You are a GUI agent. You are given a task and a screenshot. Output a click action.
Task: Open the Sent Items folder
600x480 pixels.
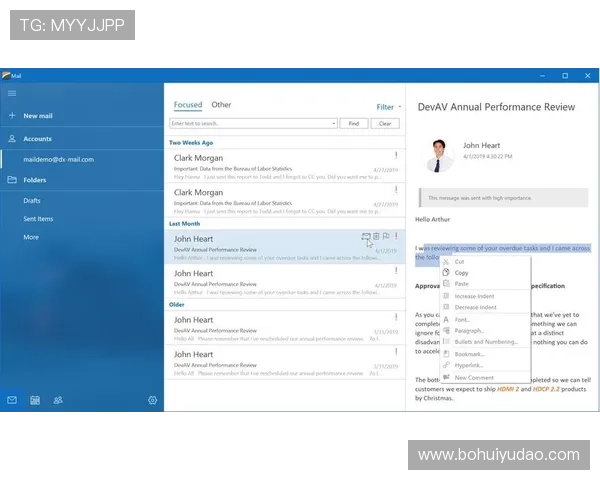click(x=38, y=219)
